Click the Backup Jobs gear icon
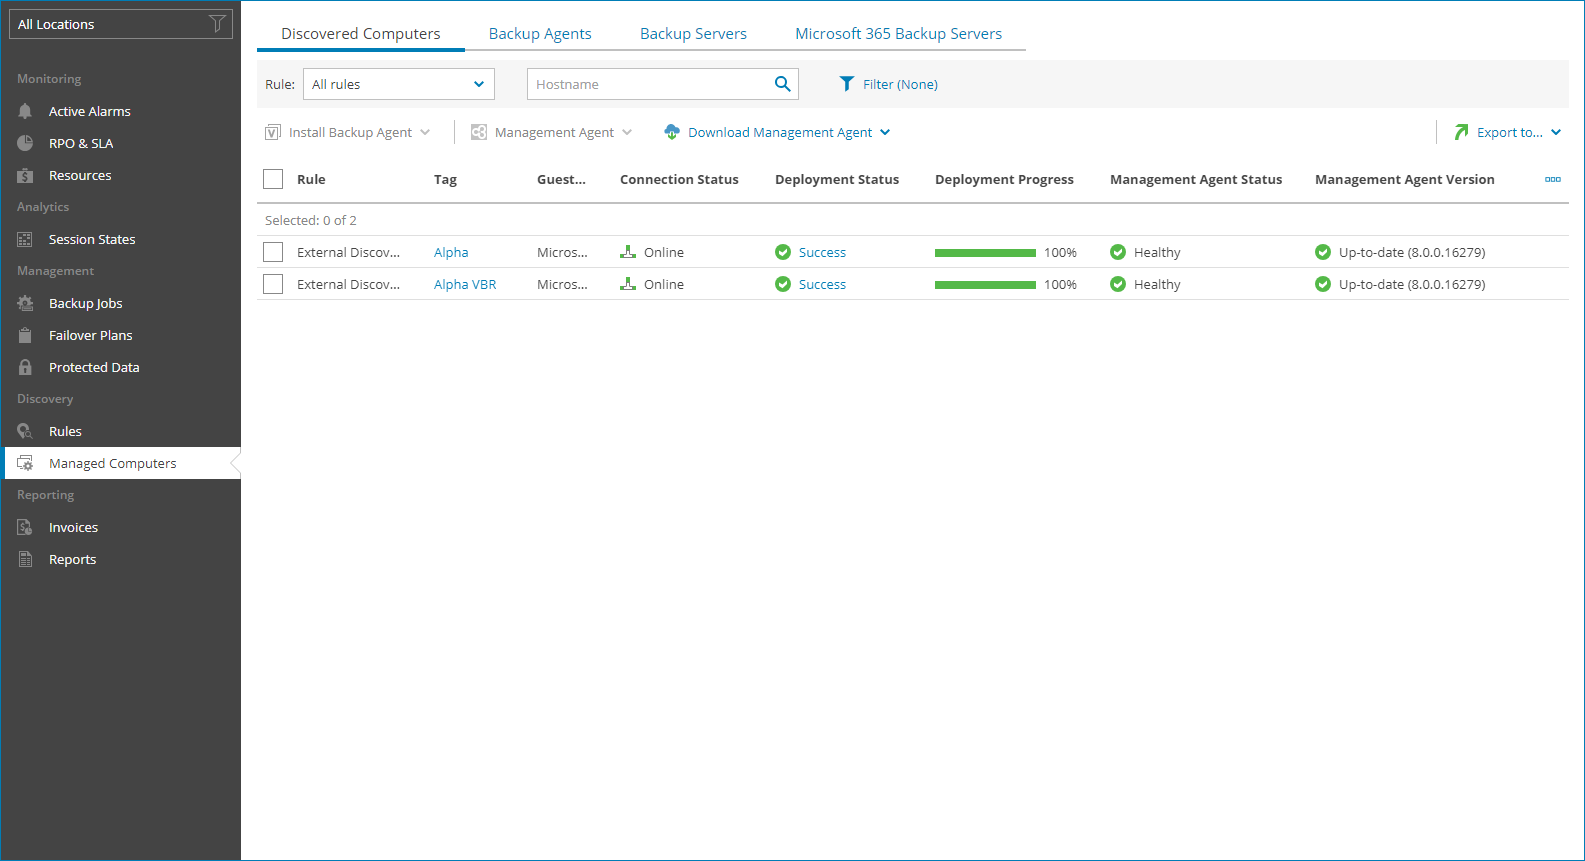The height and width of the screenshot is (861, 1585). pyautogui.click(x=25, y=303)
